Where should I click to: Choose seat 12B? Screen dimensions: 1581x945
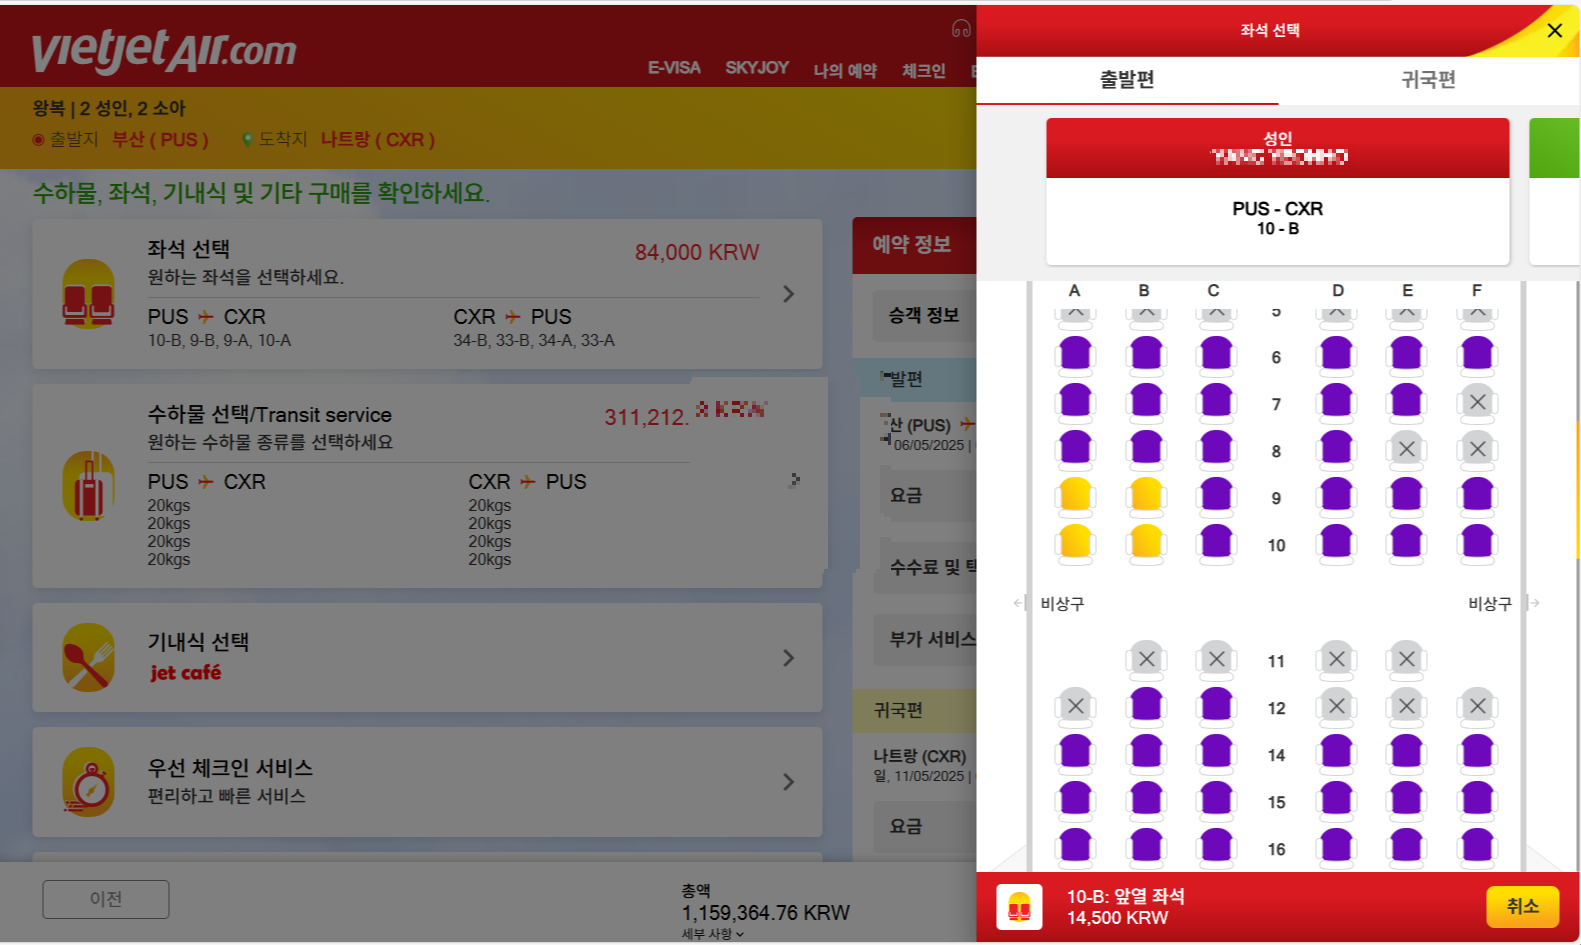click(1146, 706)
